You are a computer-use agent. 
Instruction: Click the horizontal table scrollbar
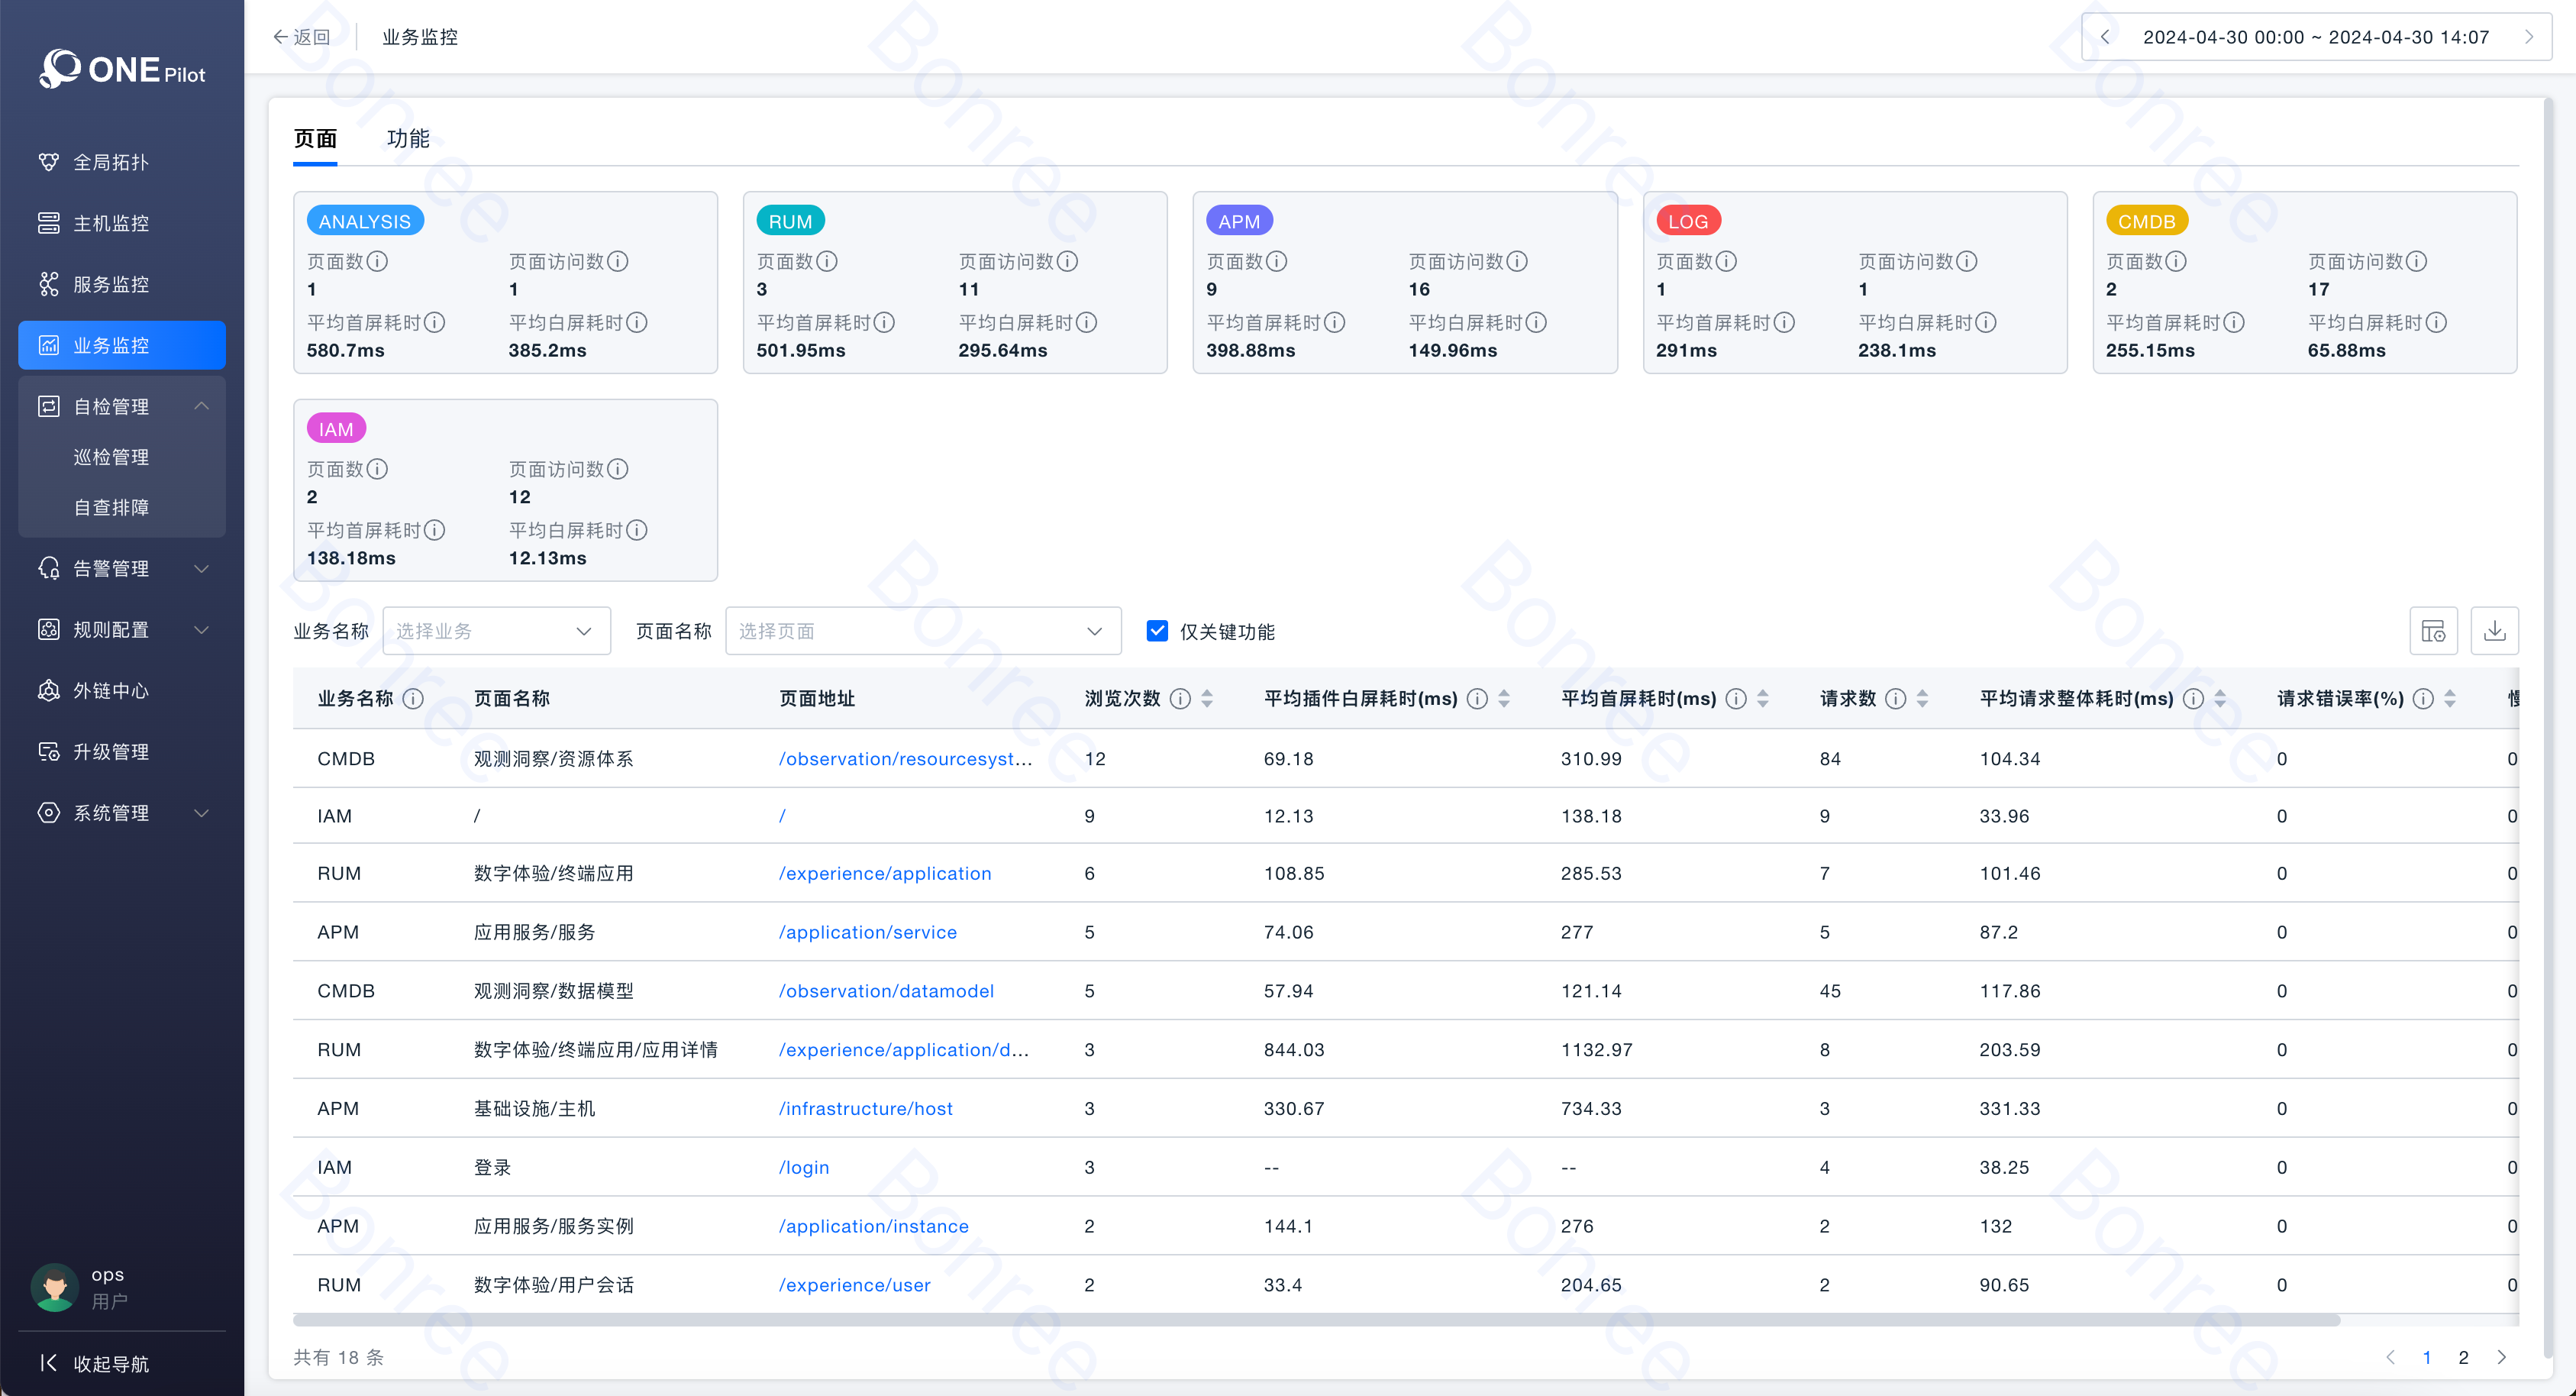(1316, 1320)
